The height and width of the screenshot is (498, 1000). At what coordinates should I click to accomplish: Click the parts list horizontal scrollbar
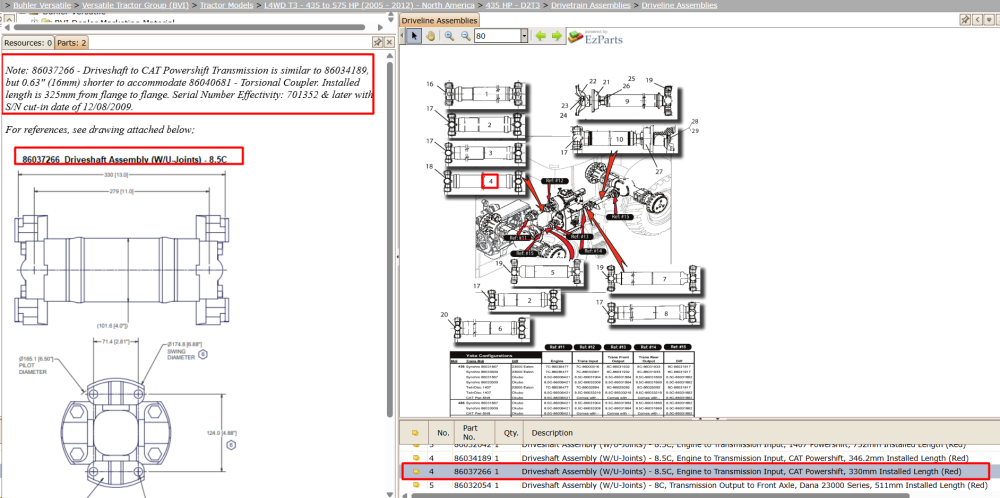pyautogui.click(x=660, y=495)
